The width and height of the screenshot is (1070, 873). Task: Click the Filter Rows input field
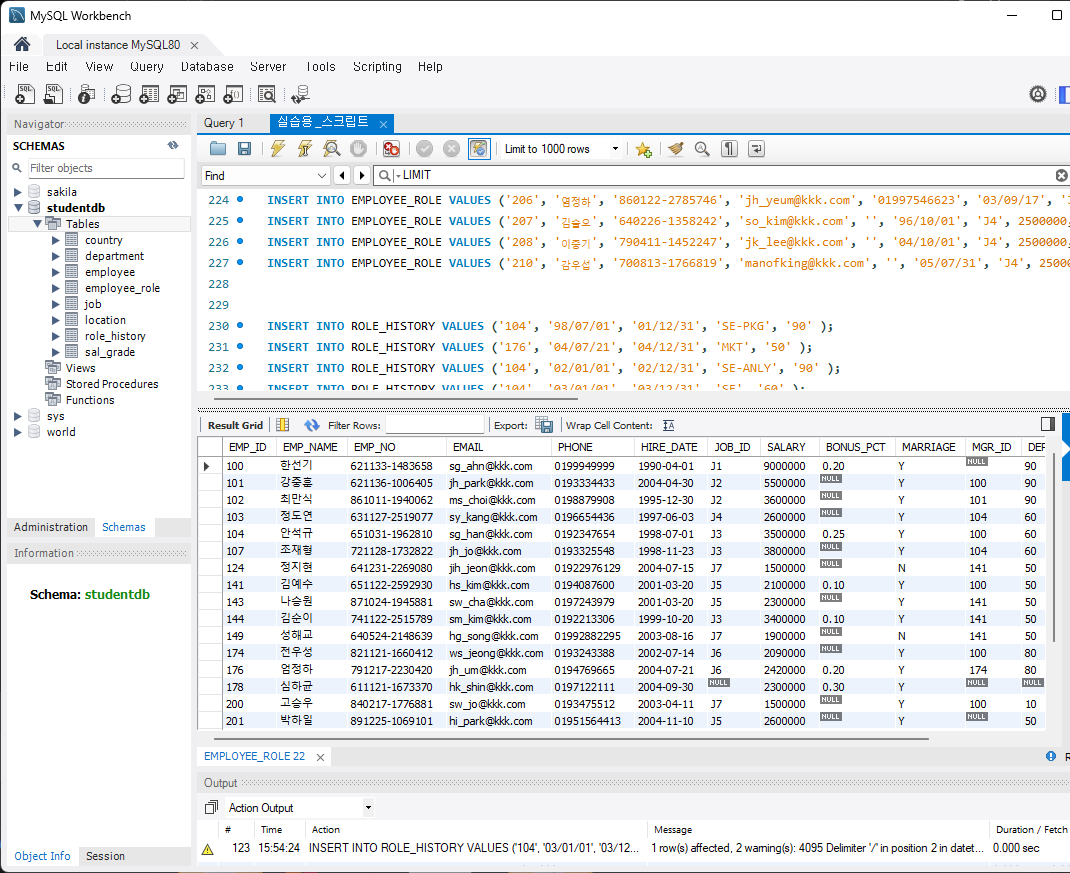click(x=435, y=425)
